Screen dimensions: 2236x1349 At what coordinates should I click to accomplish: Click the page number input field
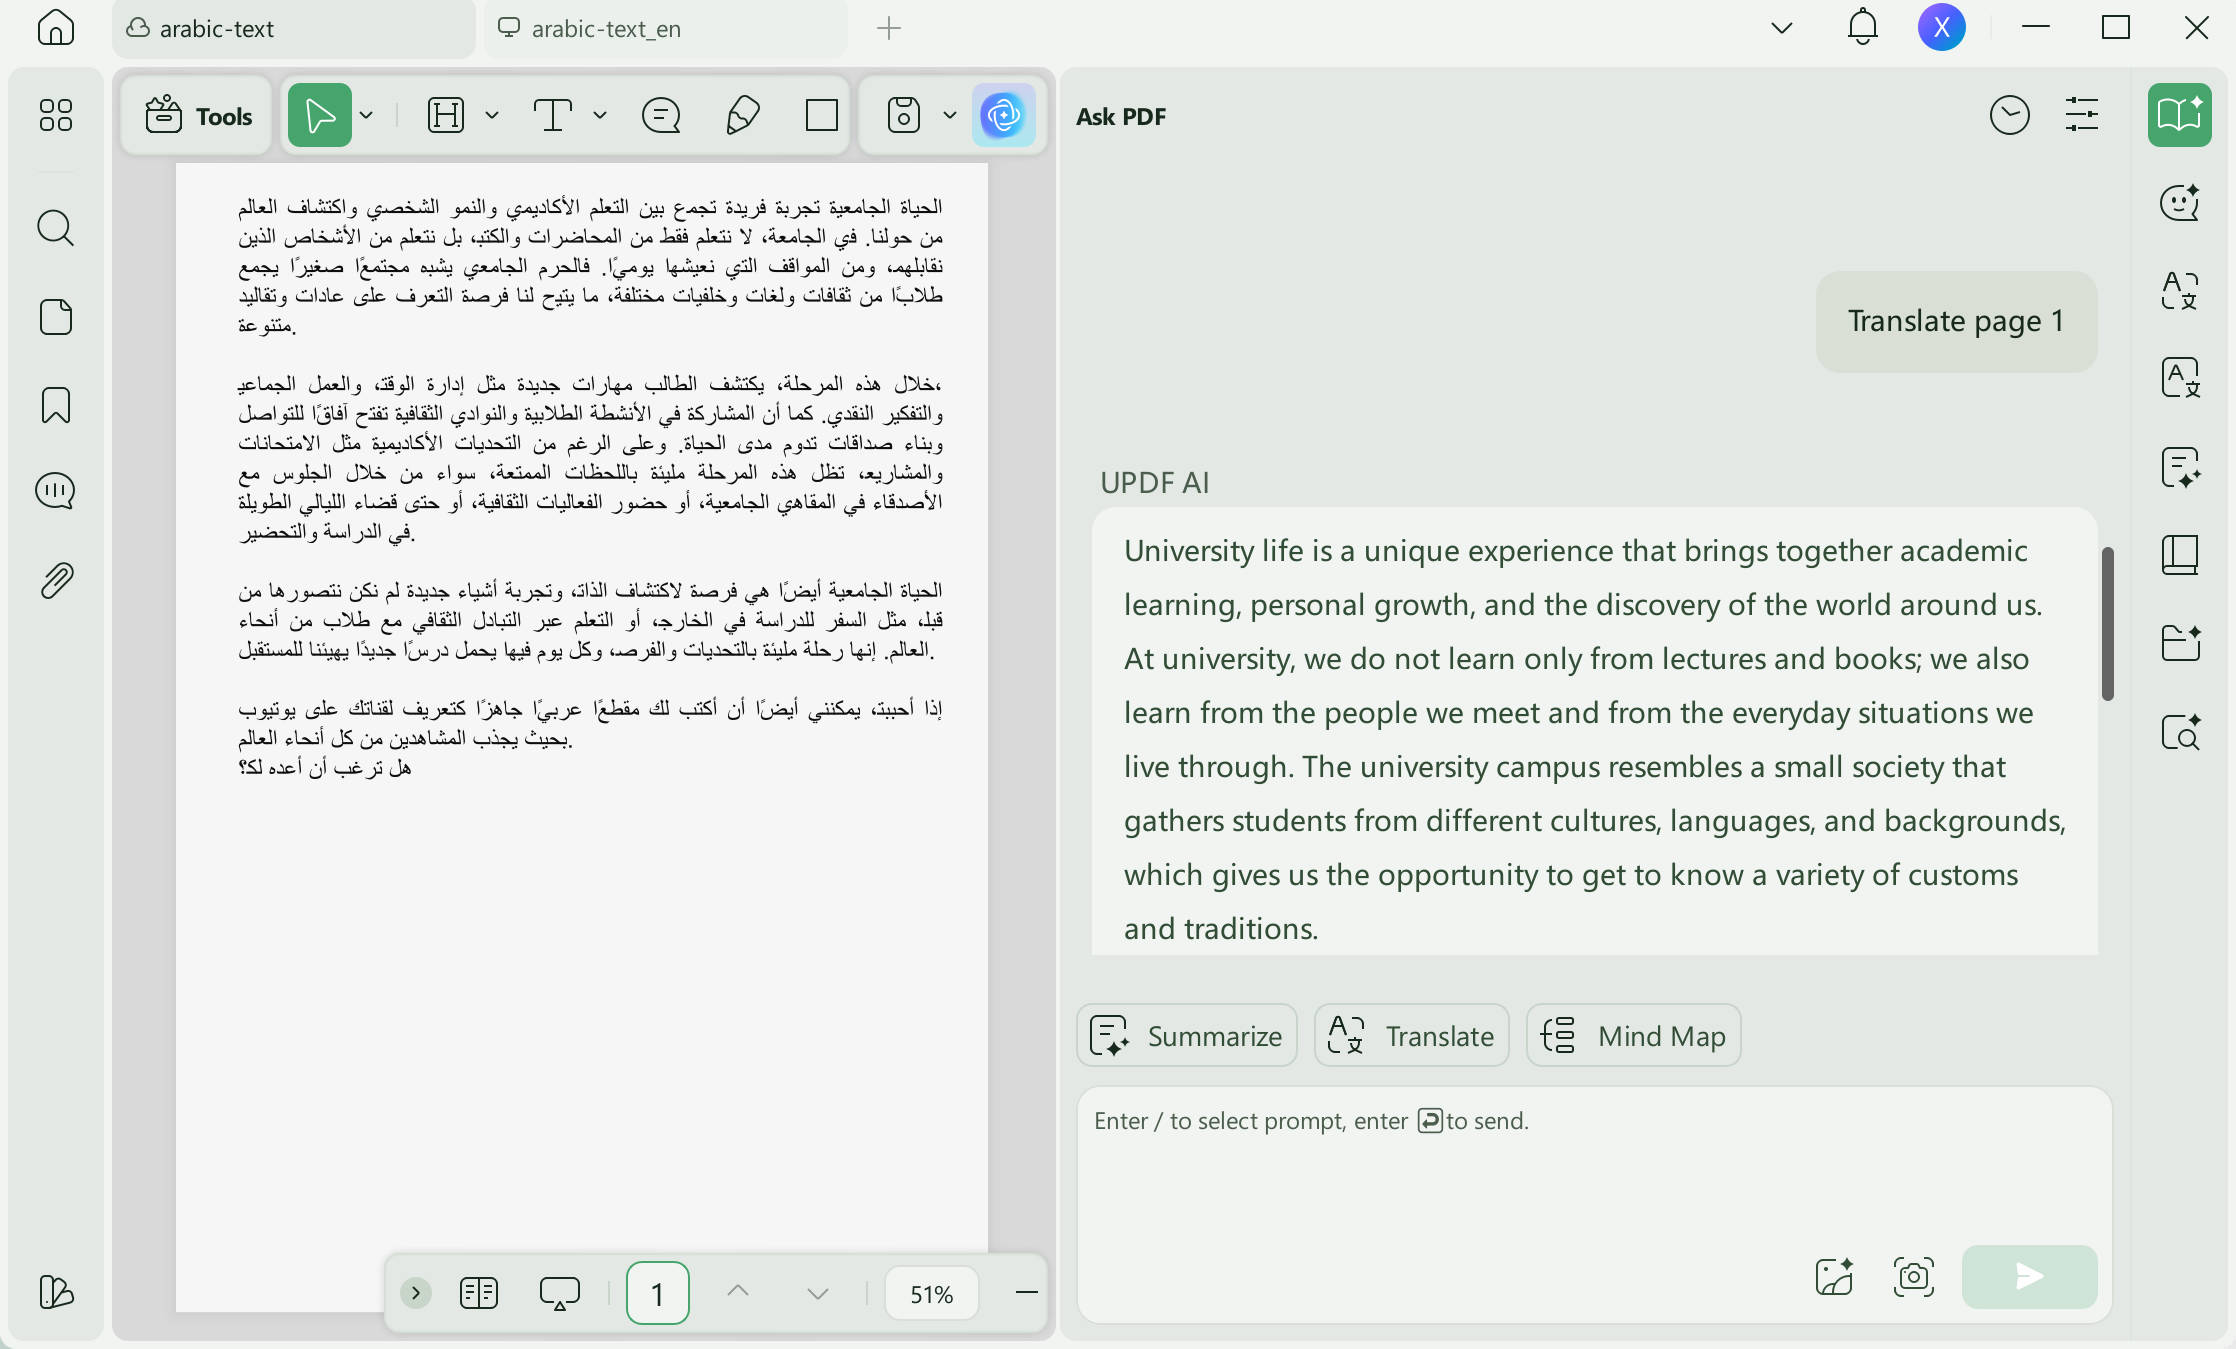657,1294
